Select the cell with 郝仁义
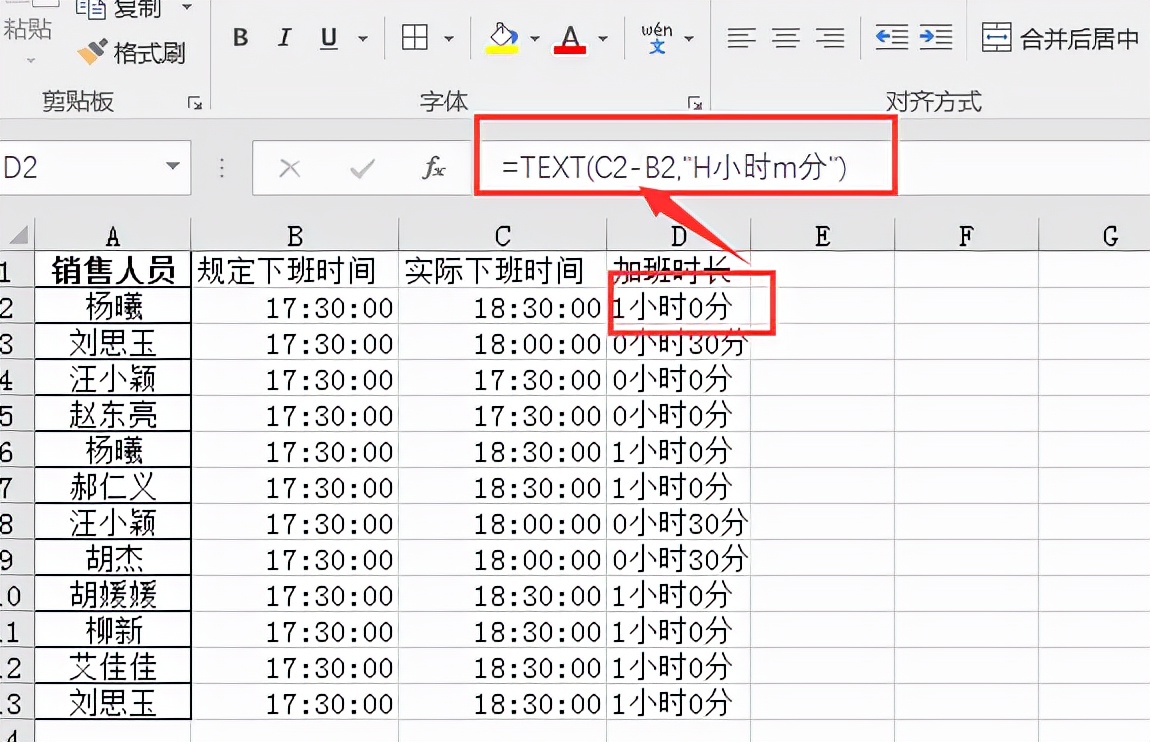Viewport: 1150px width, 742px height. coord(113,486)
